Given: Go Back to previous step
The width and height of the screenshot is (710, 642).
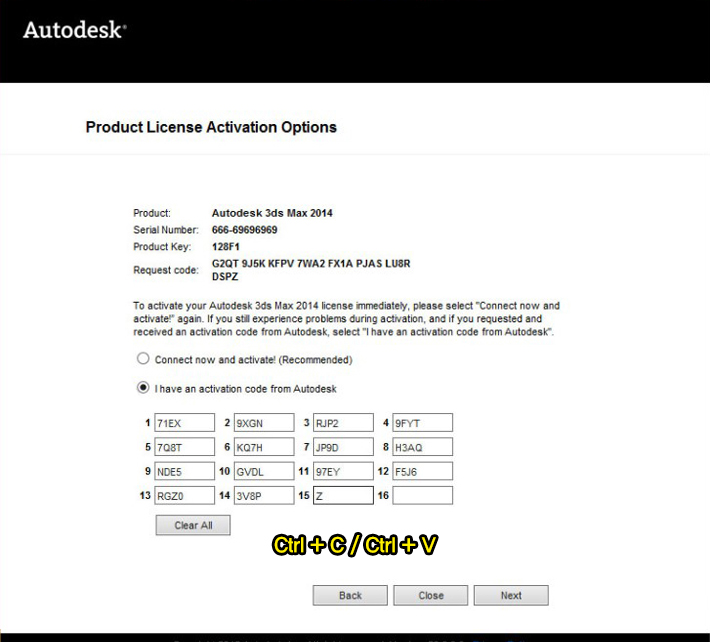Looking at the screenshot, I should 350,595.
